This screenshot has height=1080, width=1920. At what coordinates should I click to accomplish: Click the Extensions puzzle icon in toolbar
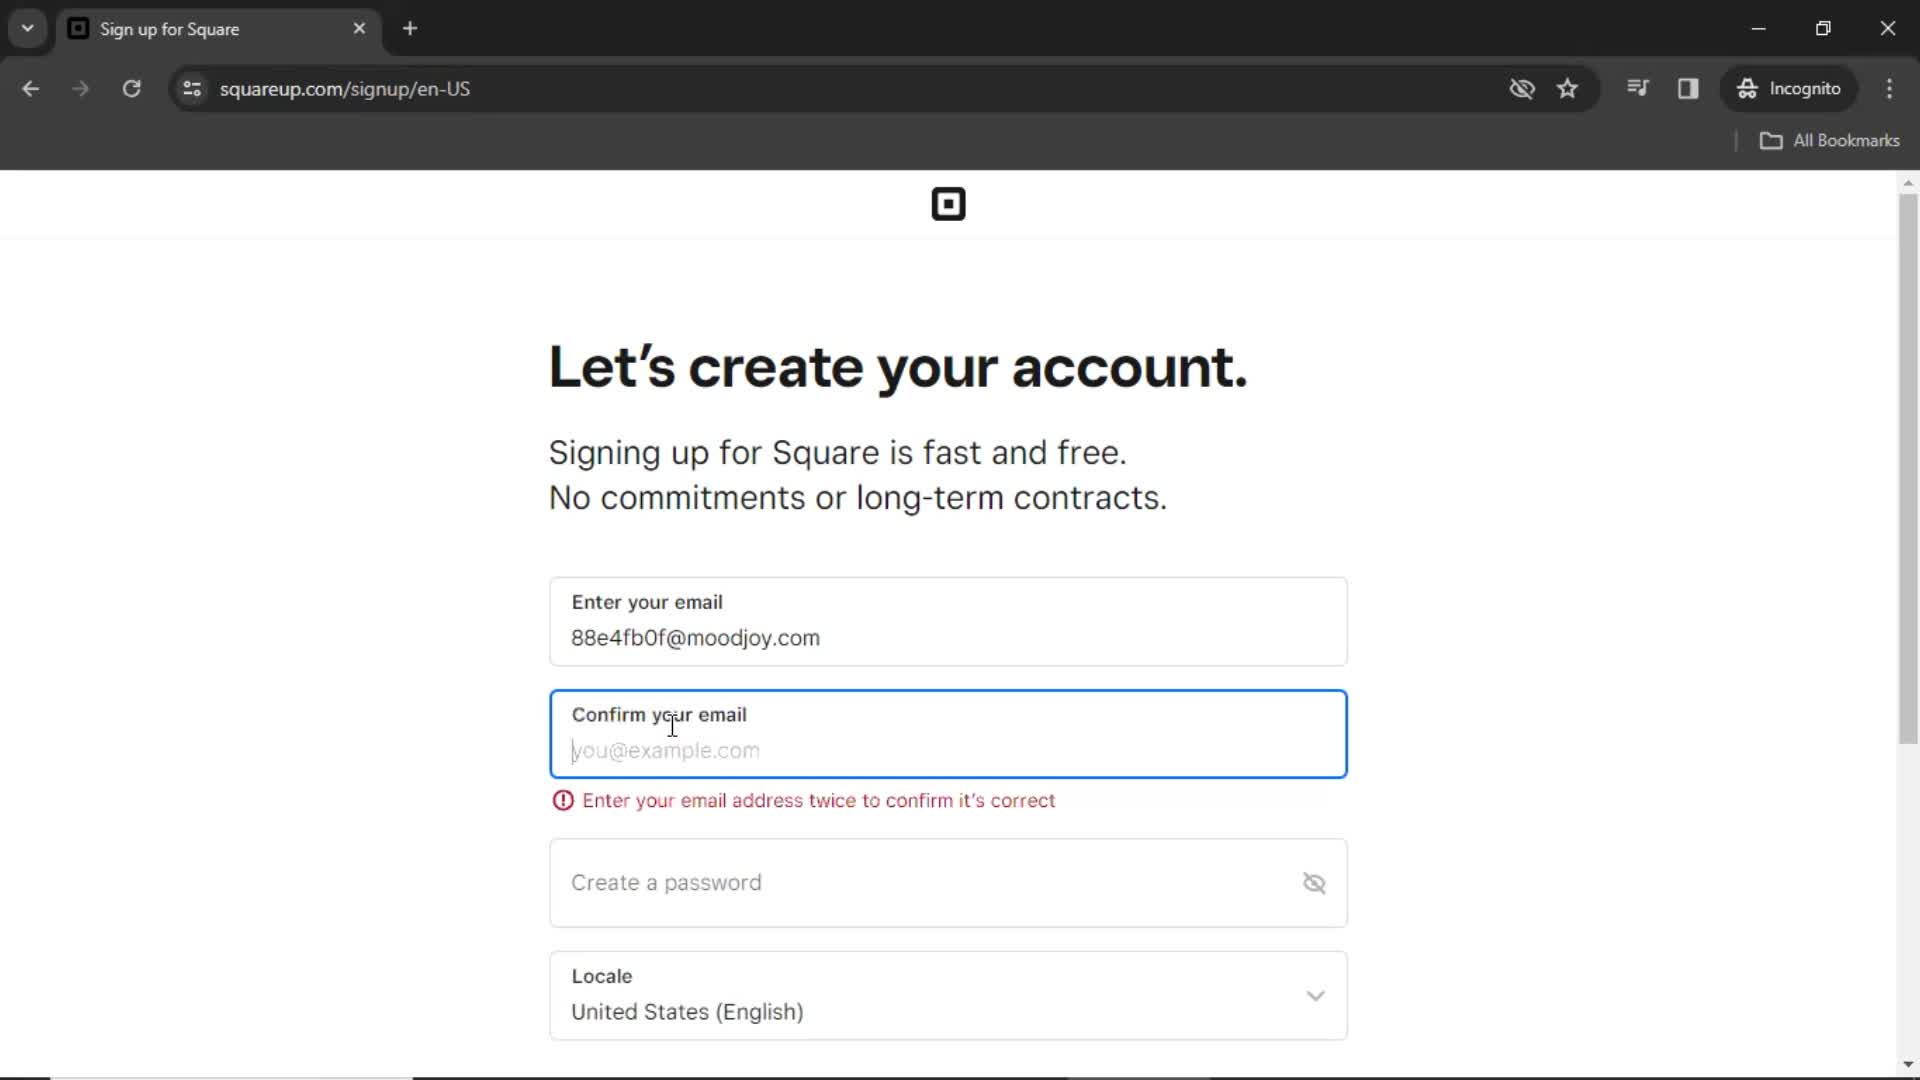(1639, 88)
